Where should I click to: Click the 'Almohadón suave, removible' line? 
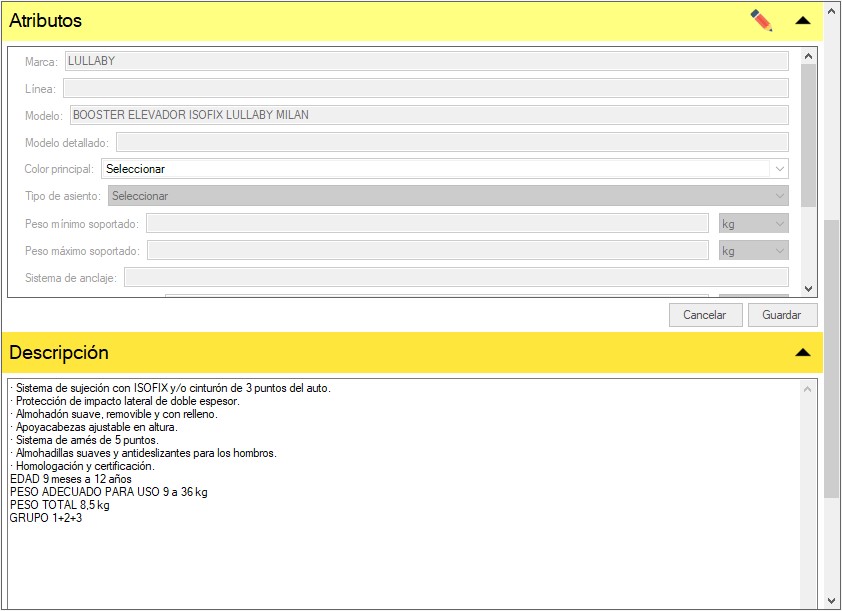(x=114, y=414)
